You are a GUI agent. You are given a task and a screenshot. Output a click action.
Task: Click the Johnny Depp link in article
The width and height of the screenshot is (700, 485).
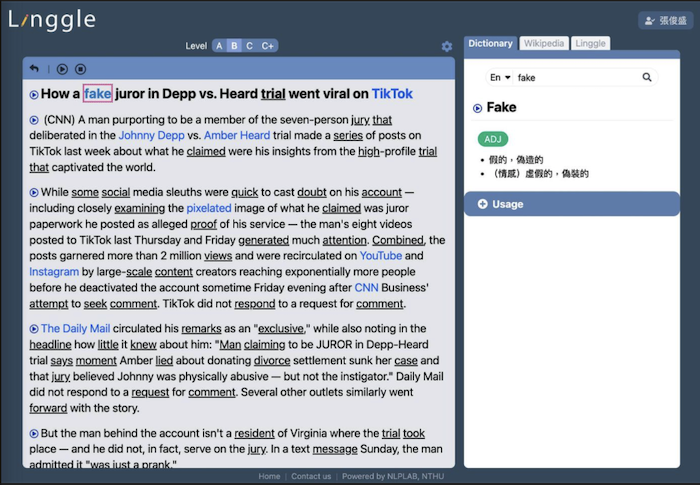(151, 135)
